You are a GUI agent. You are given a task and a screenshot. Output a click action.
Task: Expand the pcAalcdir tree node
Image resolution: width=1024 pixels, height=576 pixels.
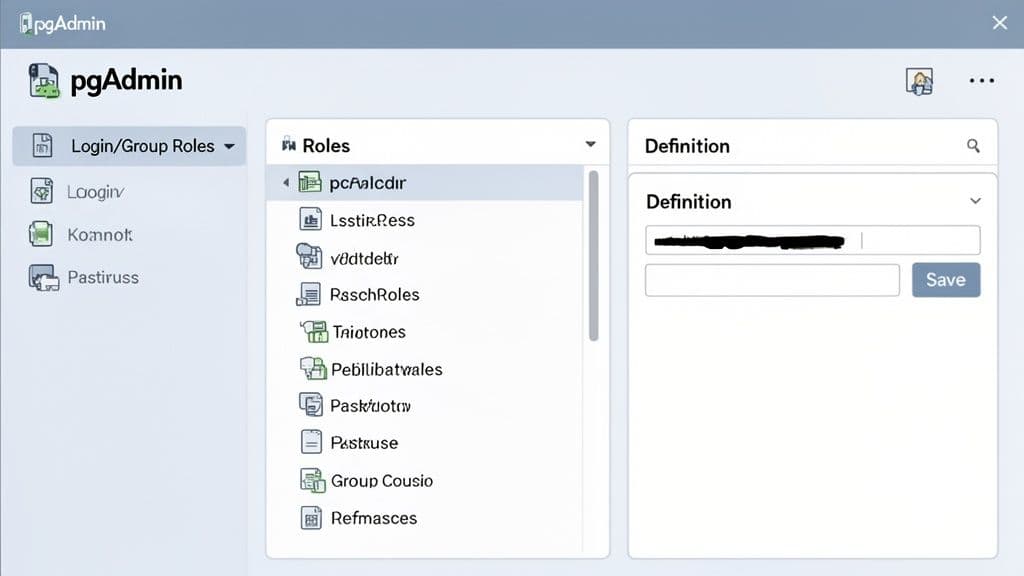tap(285, 182)
